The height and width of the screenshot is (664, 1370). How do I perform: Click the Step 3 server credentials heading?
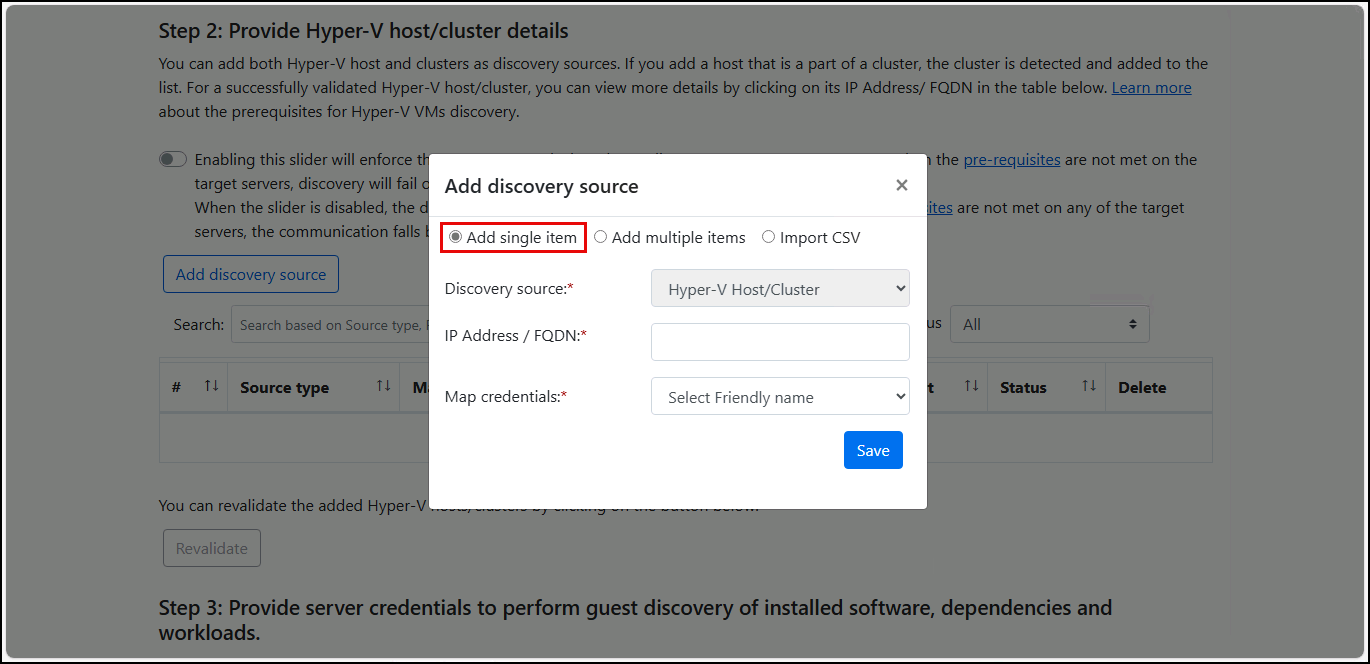coord(635,620)
